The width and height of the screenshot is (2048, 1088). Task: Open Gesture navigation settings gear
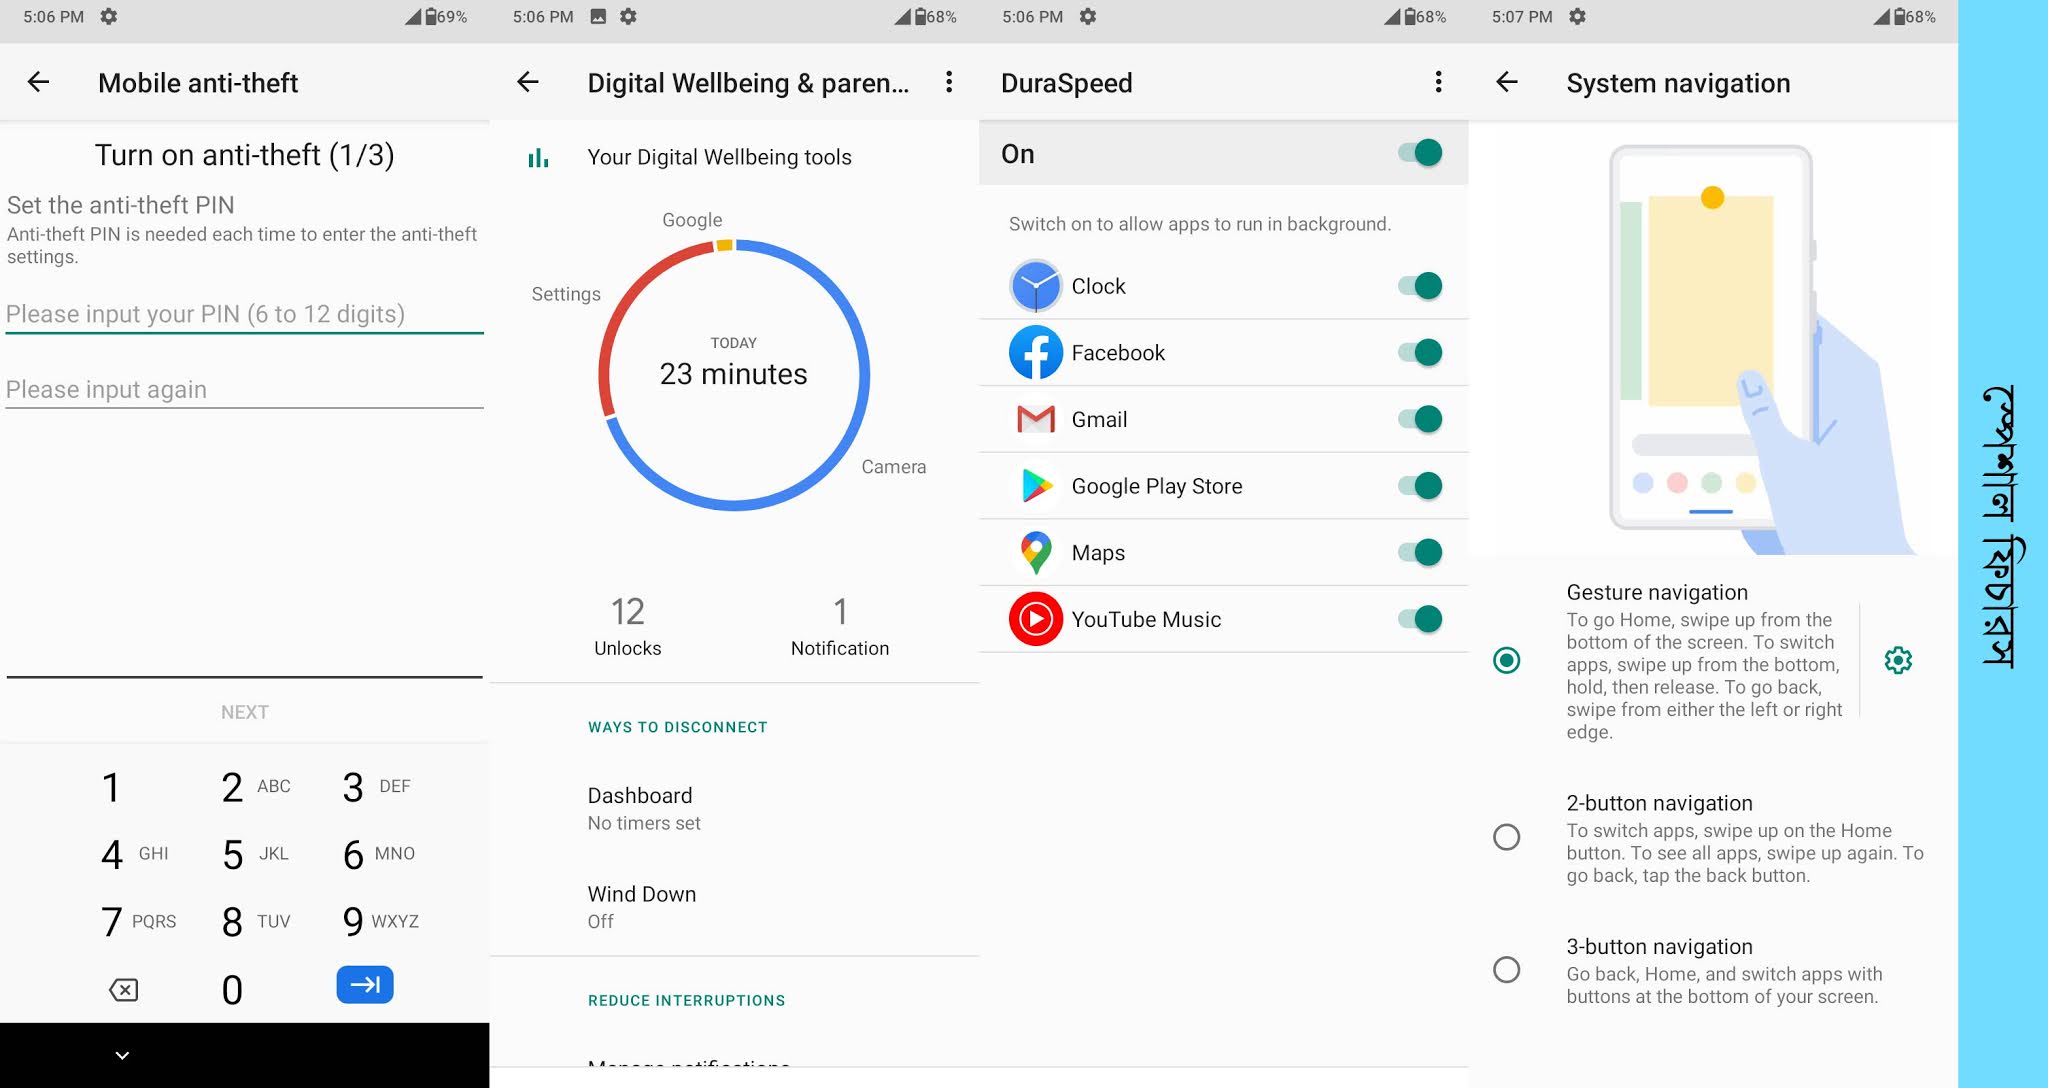tap(1897, 660)
